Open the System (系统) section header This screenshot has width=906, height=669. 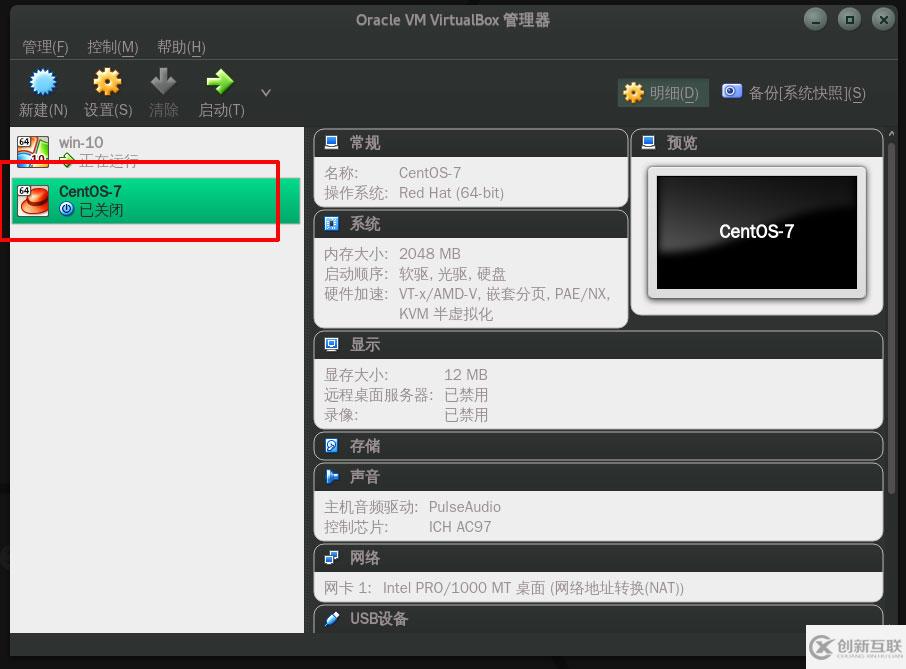[470, 224]
